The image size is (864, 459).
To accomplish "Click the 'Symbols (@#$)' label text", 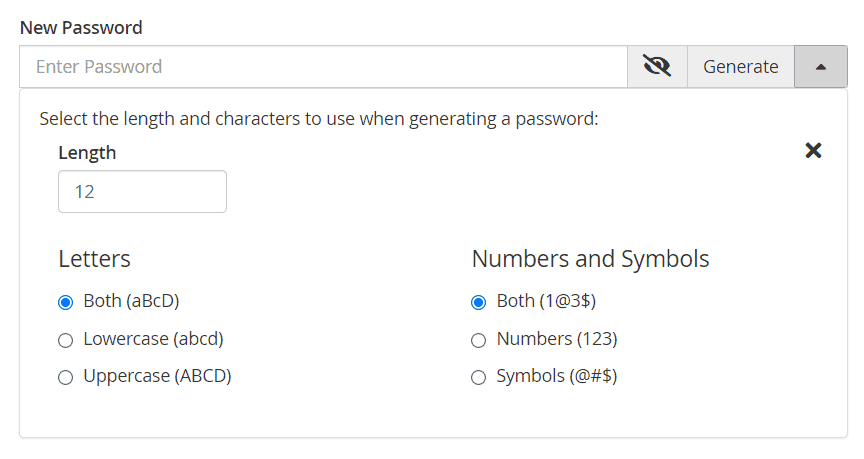I will click(x=557, y=376).
